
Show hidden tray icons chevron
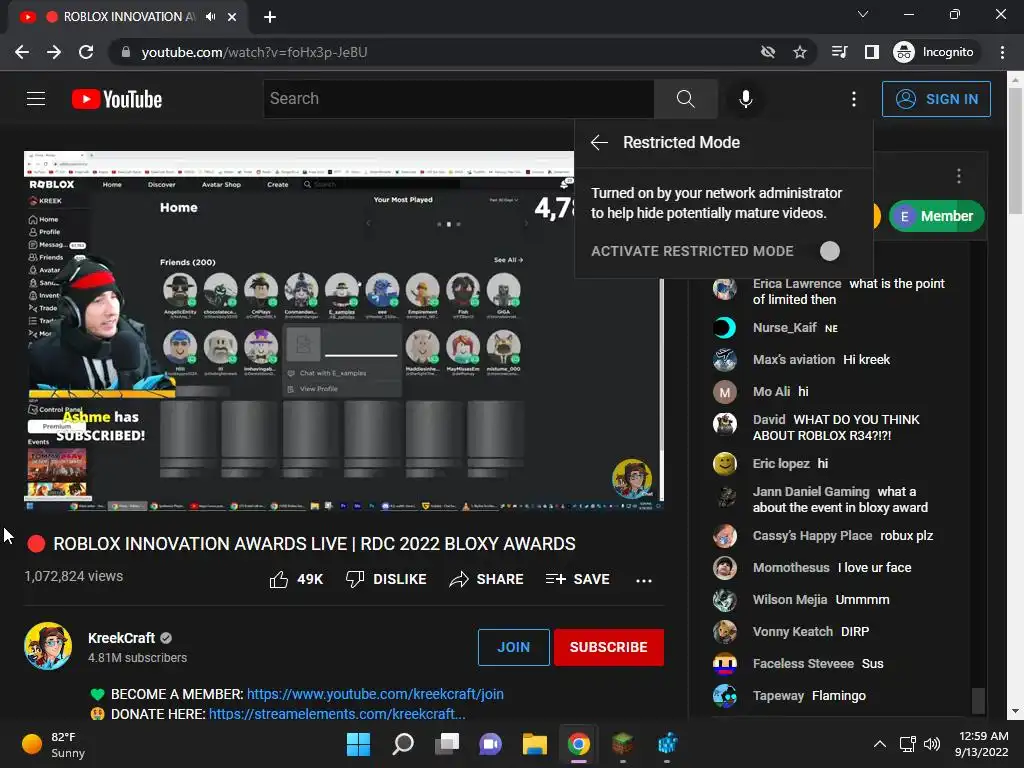880,744
